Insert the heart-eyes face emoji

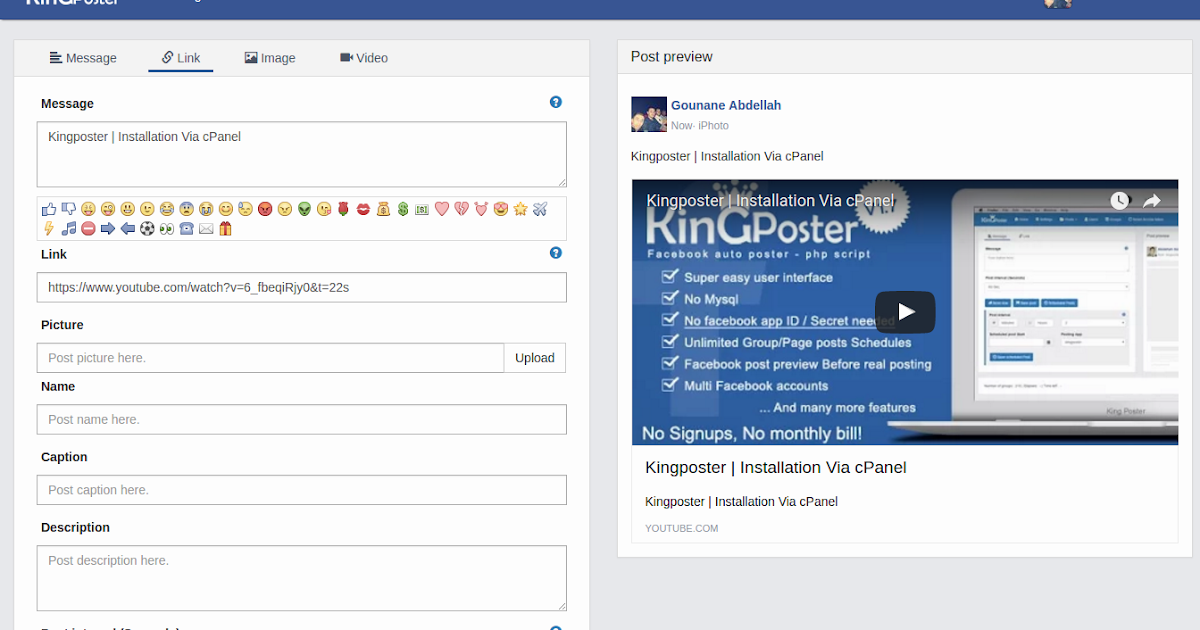pos(501,209)
